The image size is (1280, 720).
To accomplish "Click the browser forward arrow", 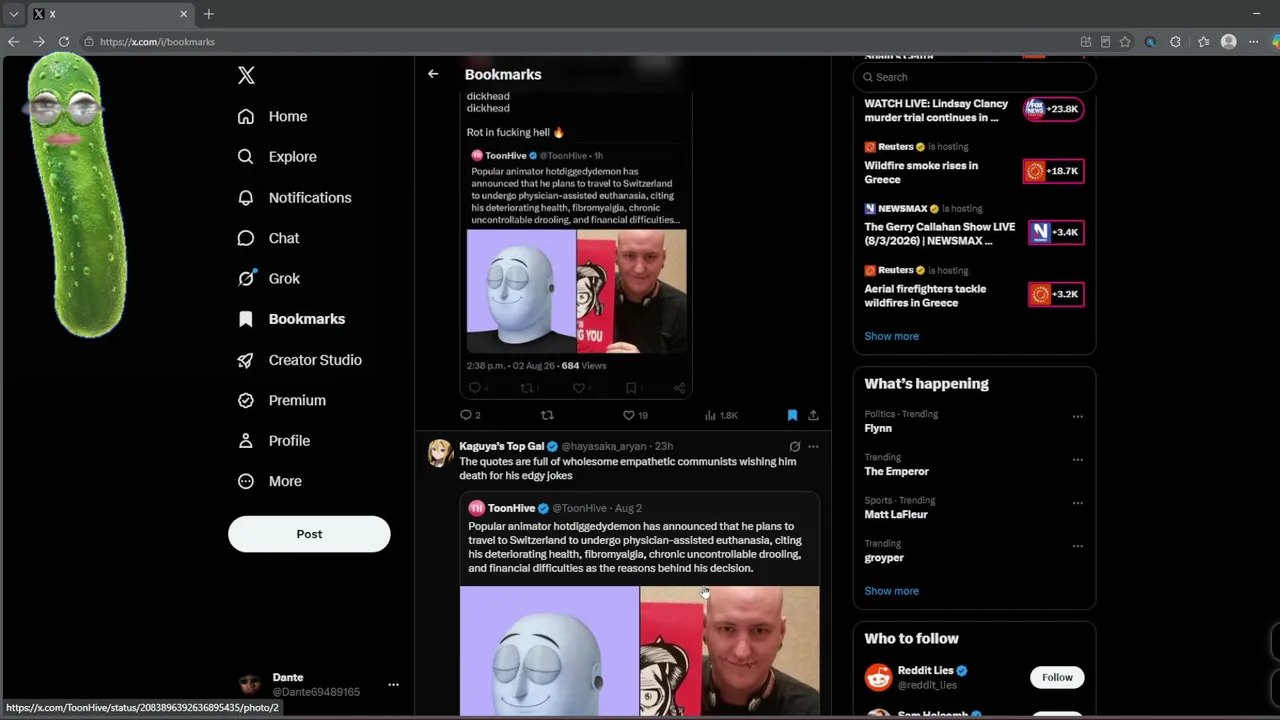I will pyautogui.click(x=38, y=42).
